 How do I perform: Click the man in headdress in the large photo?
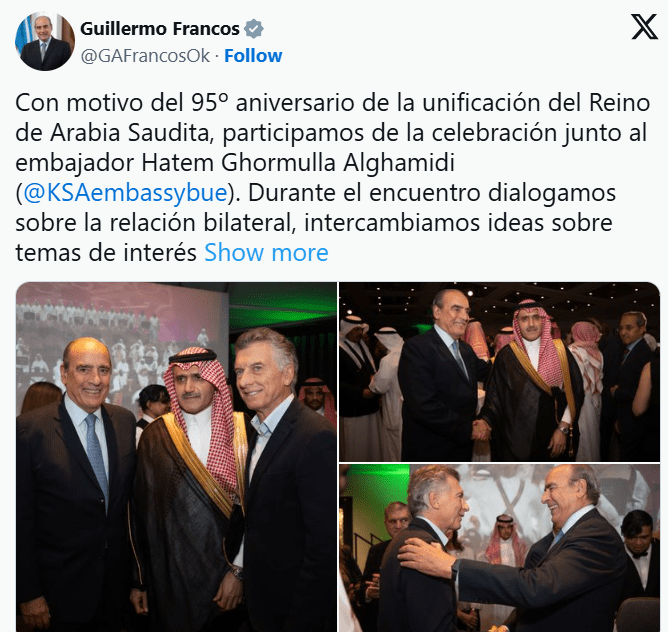[193, 482]
